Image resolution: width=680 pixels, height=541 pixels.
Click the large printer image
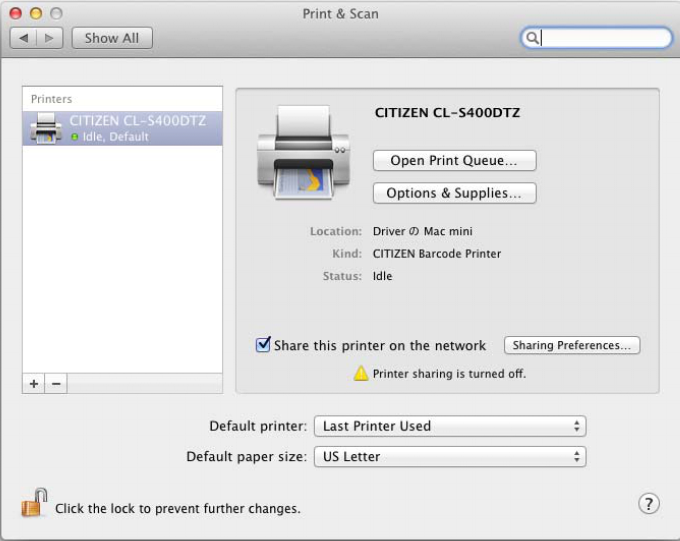[304, 152]
